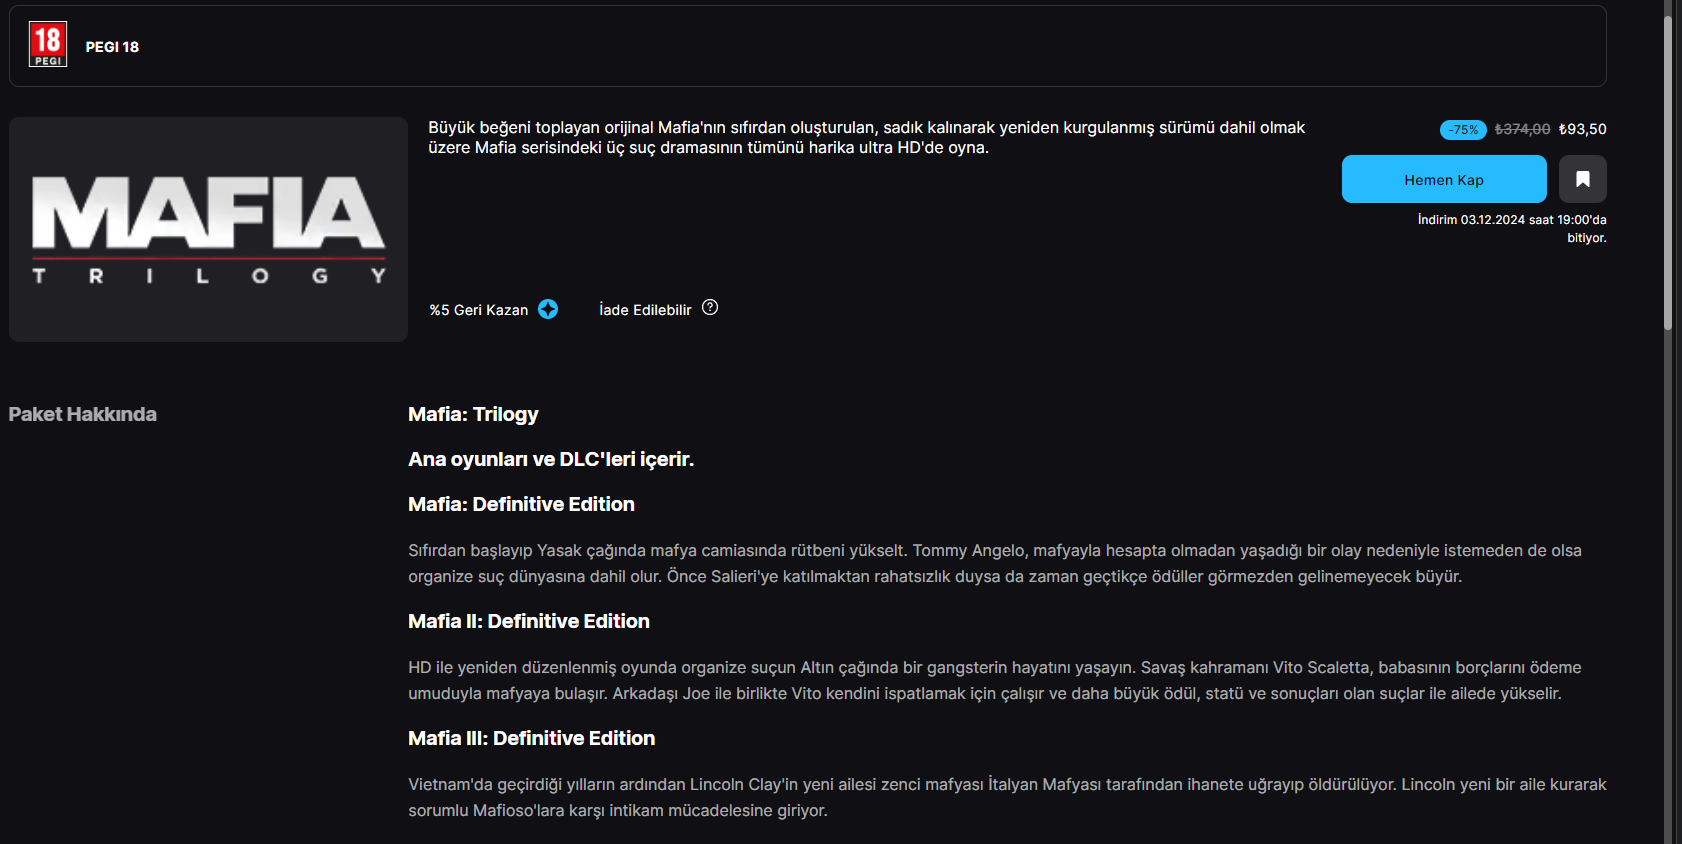Click the Mafia III: Definitive Edition heading
This screenshot has width=1682, height=844.
(x=532, y=738)
